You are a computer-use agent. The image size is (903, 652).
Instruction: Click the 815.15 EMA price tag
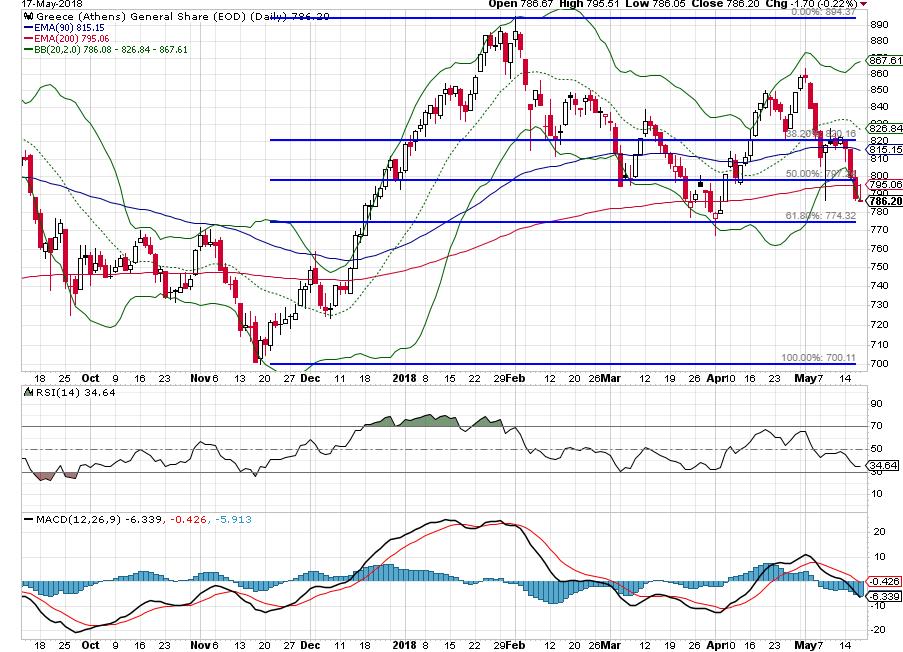[885, 149]
